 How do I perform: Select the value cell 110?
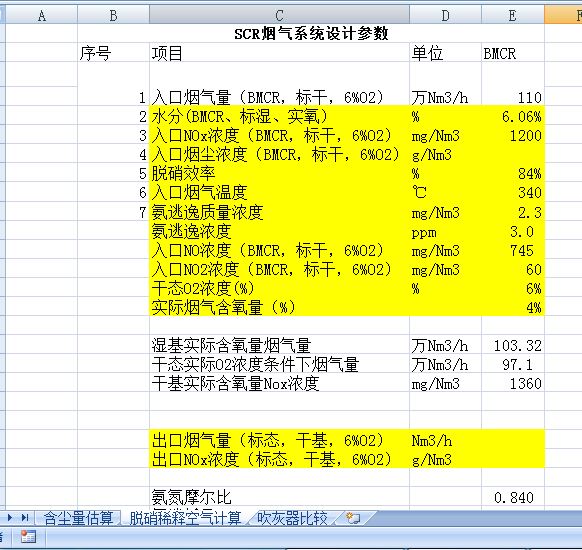tap(513, 97)
